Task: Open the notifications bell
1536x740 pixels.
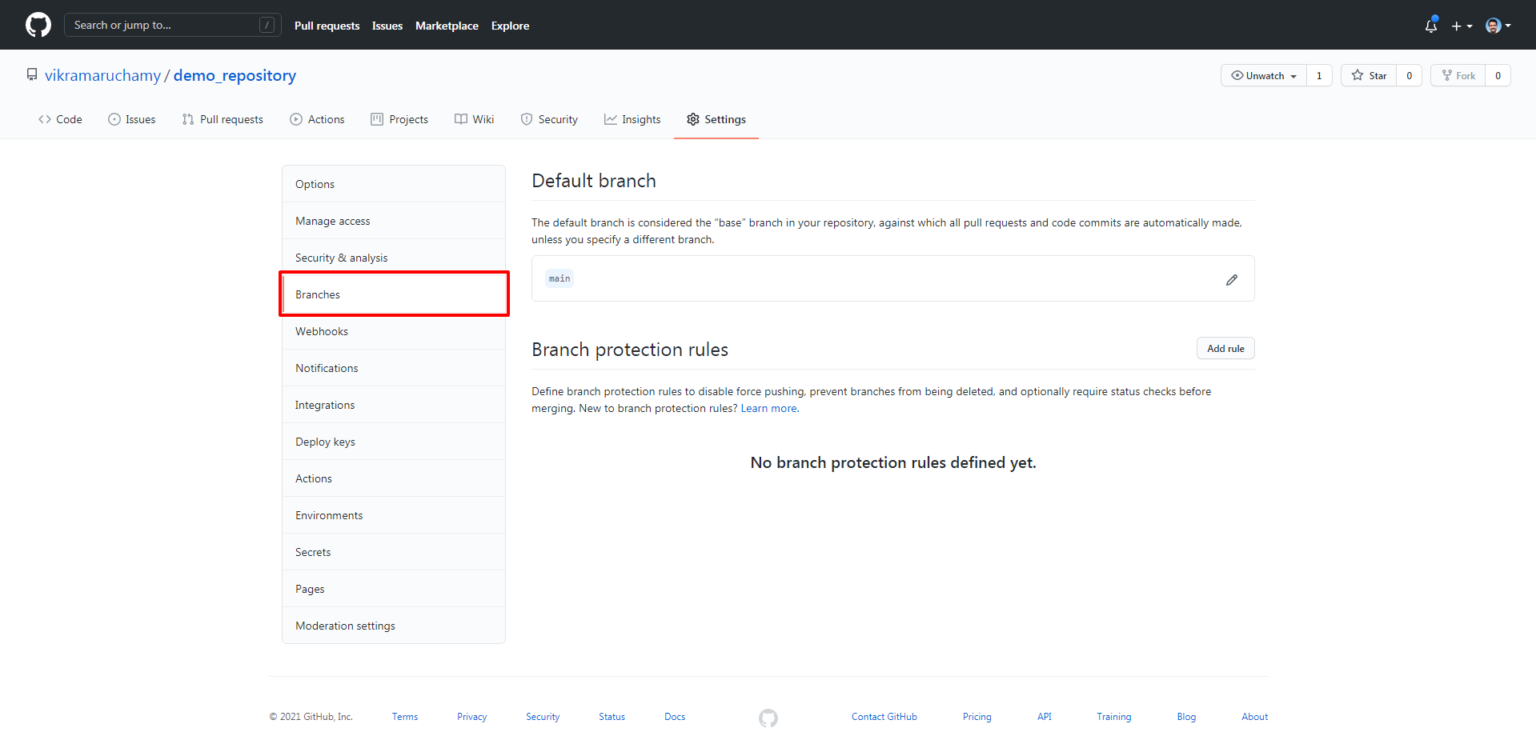Action: coord(1430,25)
